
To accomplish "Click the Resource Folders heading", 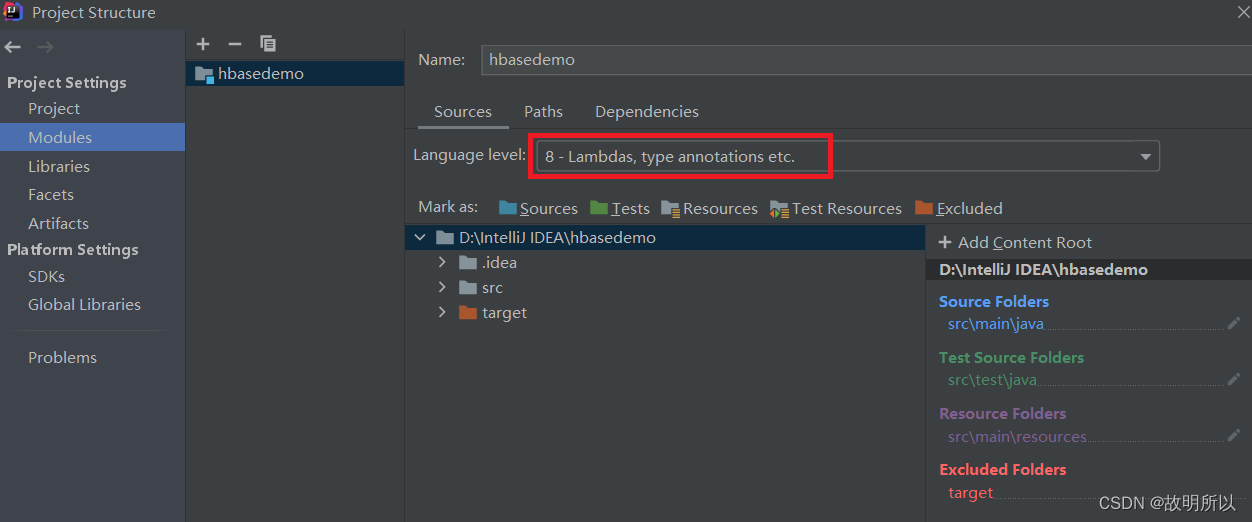I will (x=1002, y=413).
